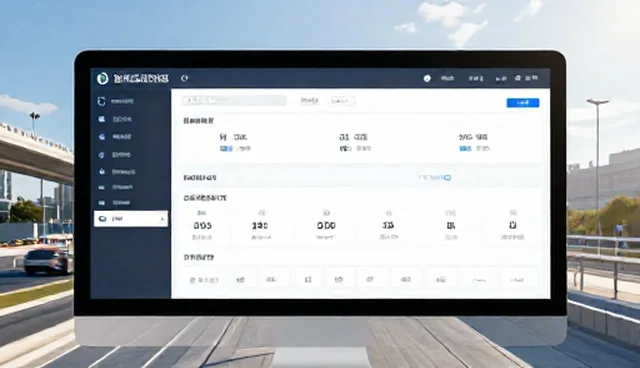The height and width of the screenshot is (368, 640).
Task: Open the light blue link in the section header
Action: click(433, 177)
